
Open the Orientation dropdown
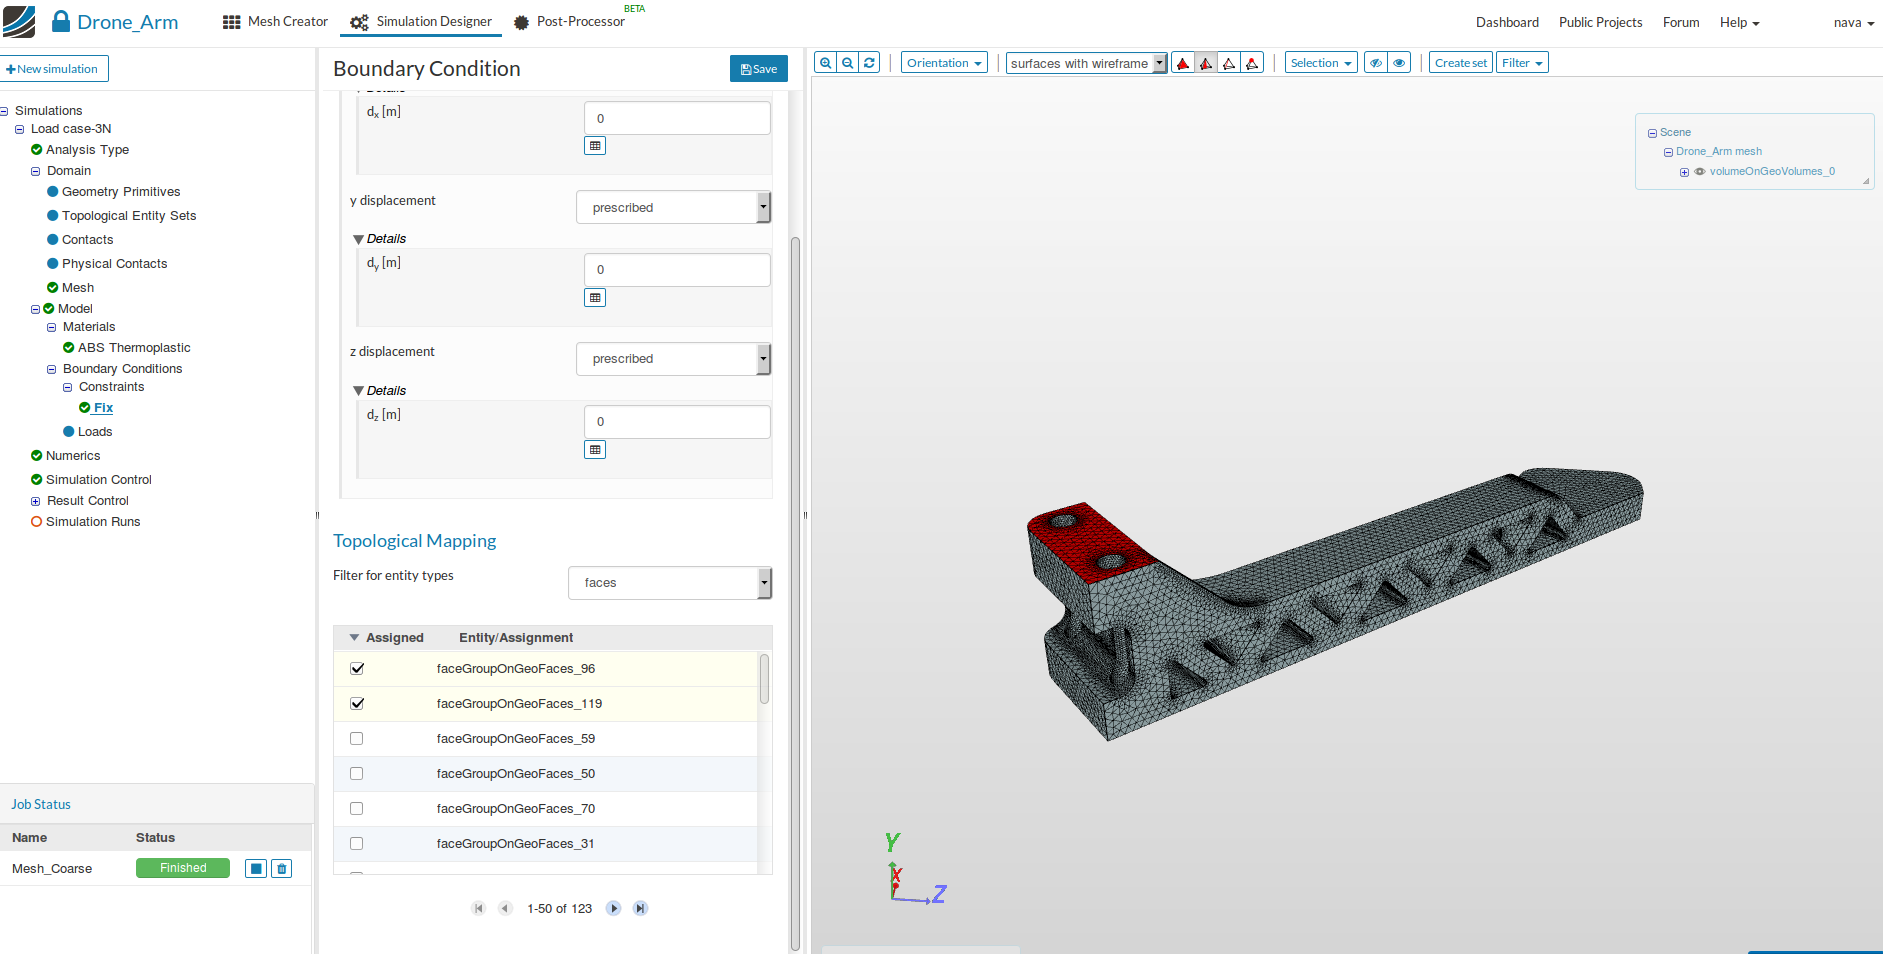pyautogui.click(x=943, y=63)
